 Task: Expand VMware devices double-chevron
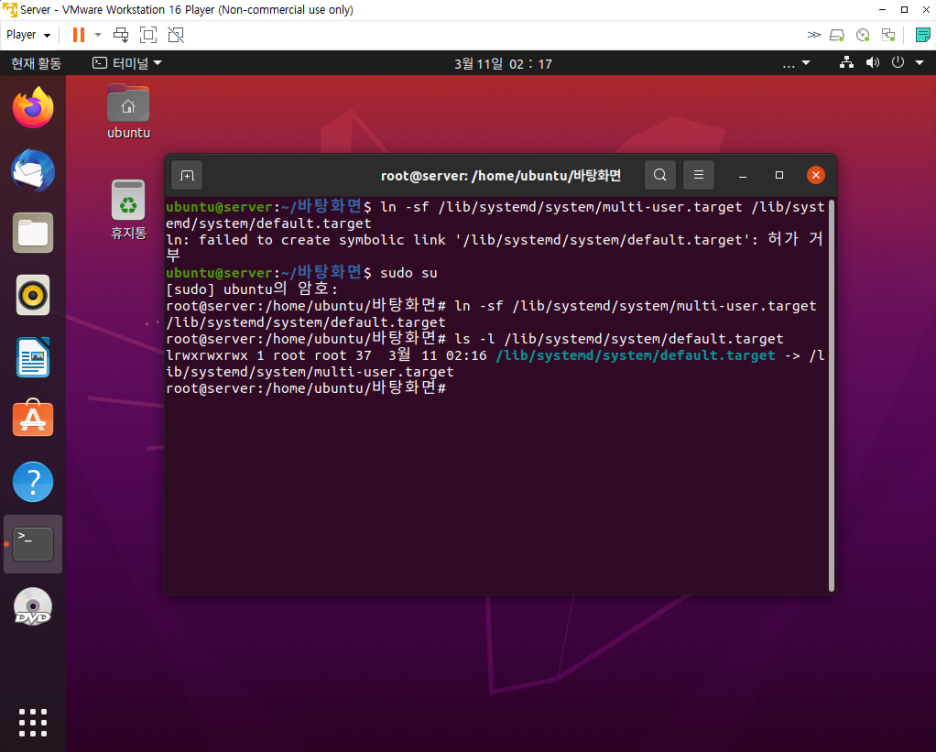pyautogui.click(x=814, y=35)
